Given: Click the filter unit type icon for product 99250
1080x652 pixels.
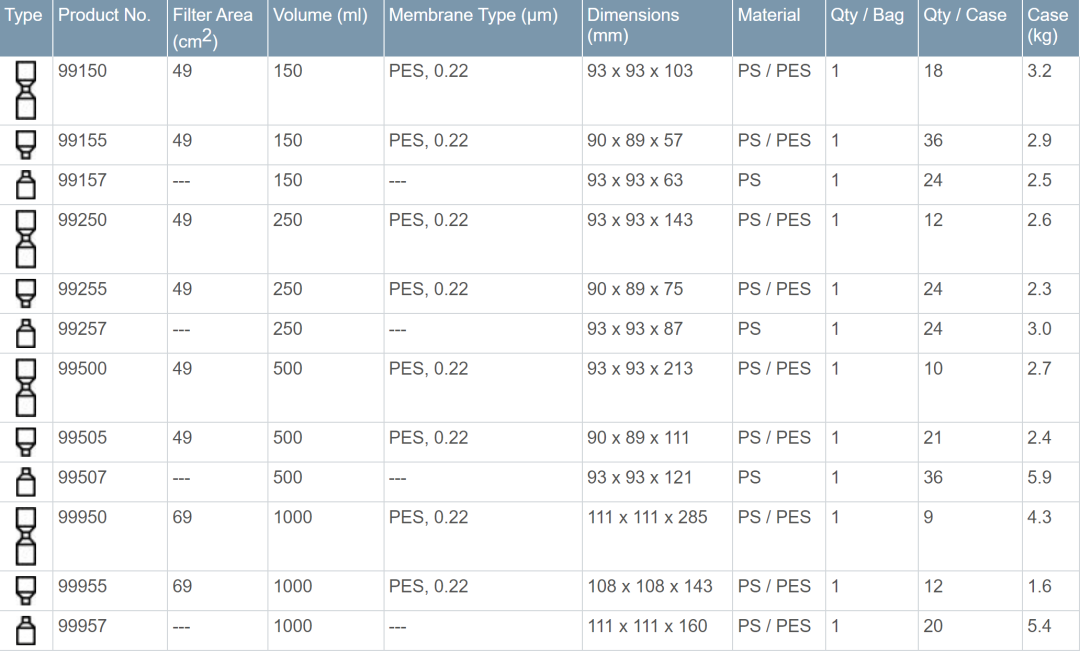Looking at the screenshot, I should [x=25, y=239].
